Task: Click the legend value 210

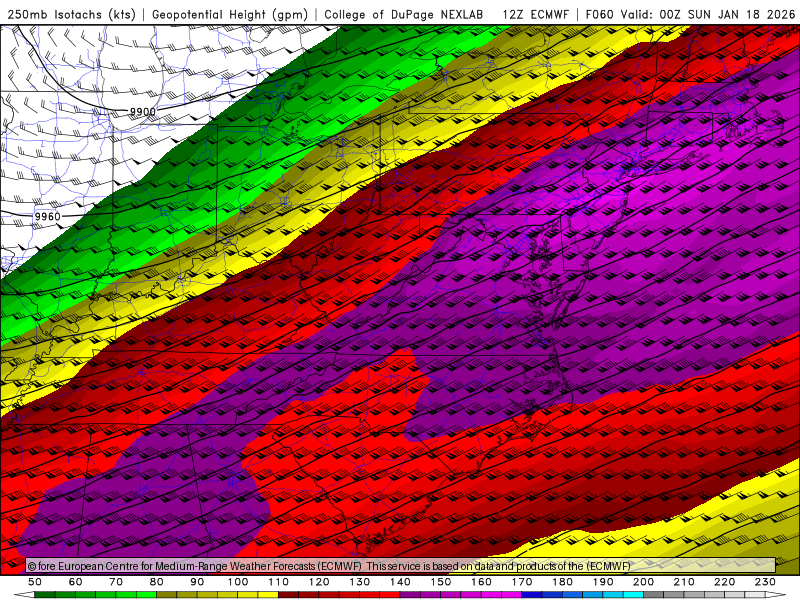Action: [x=684, y=582]
